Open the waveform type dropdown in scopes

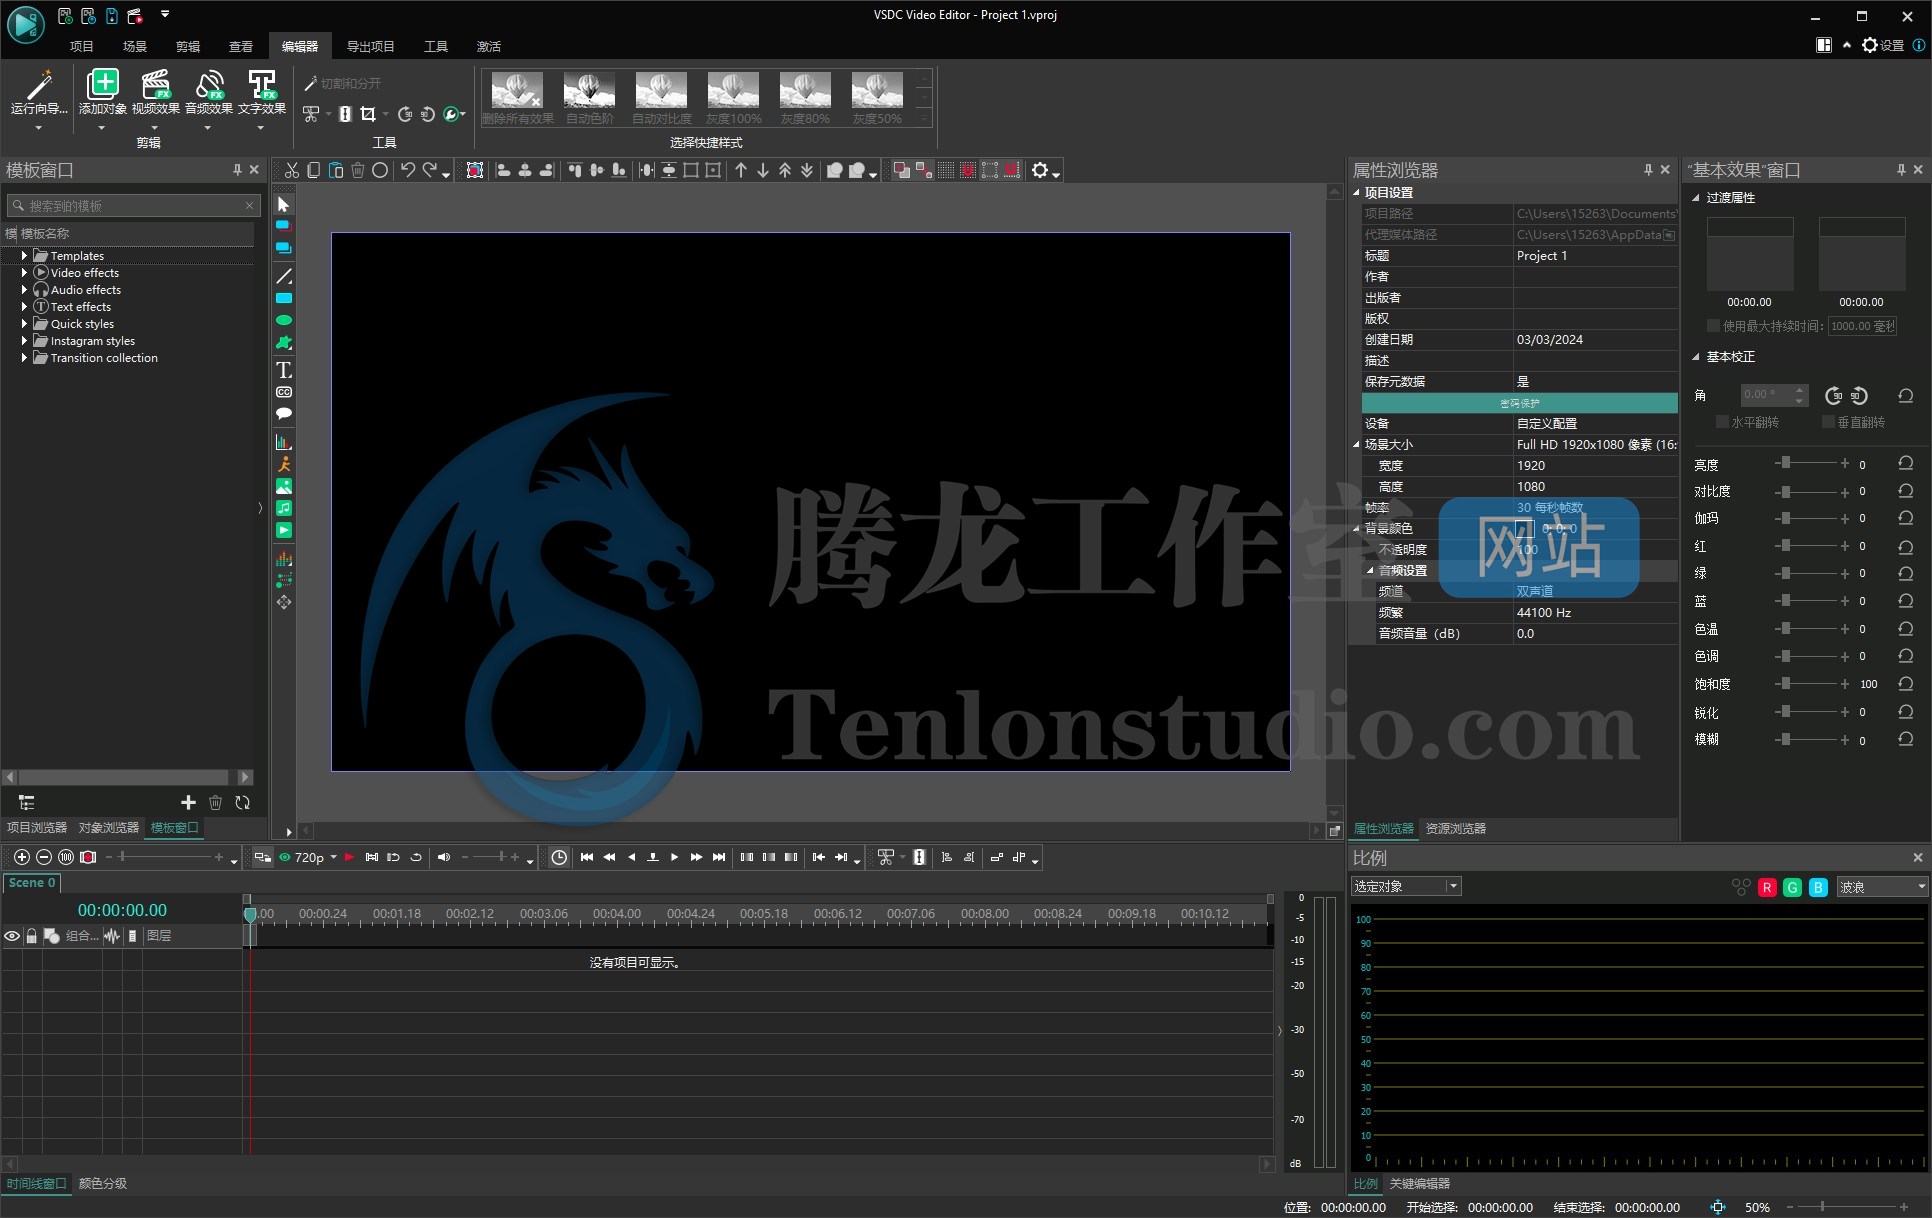[x=1881, y=887]
